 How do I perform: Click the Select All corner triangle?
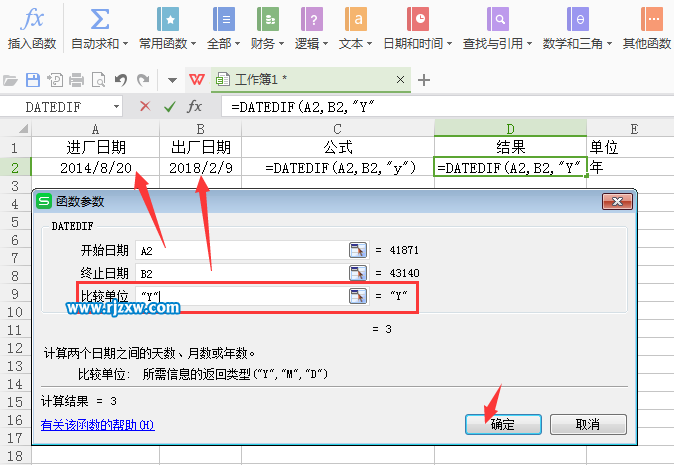pos(23,128)
